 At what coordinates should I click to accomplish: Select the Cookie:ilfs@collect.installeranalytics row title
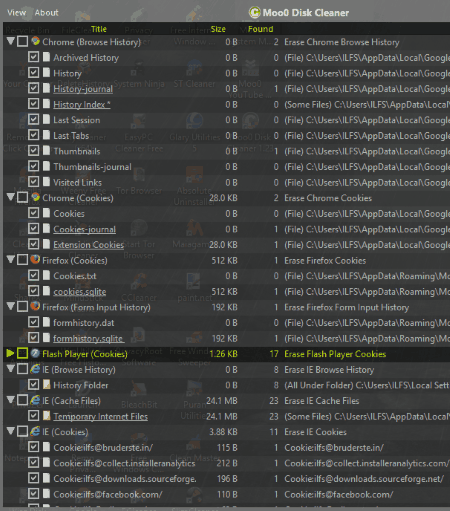pyautogui.click(x=124, y=463)
